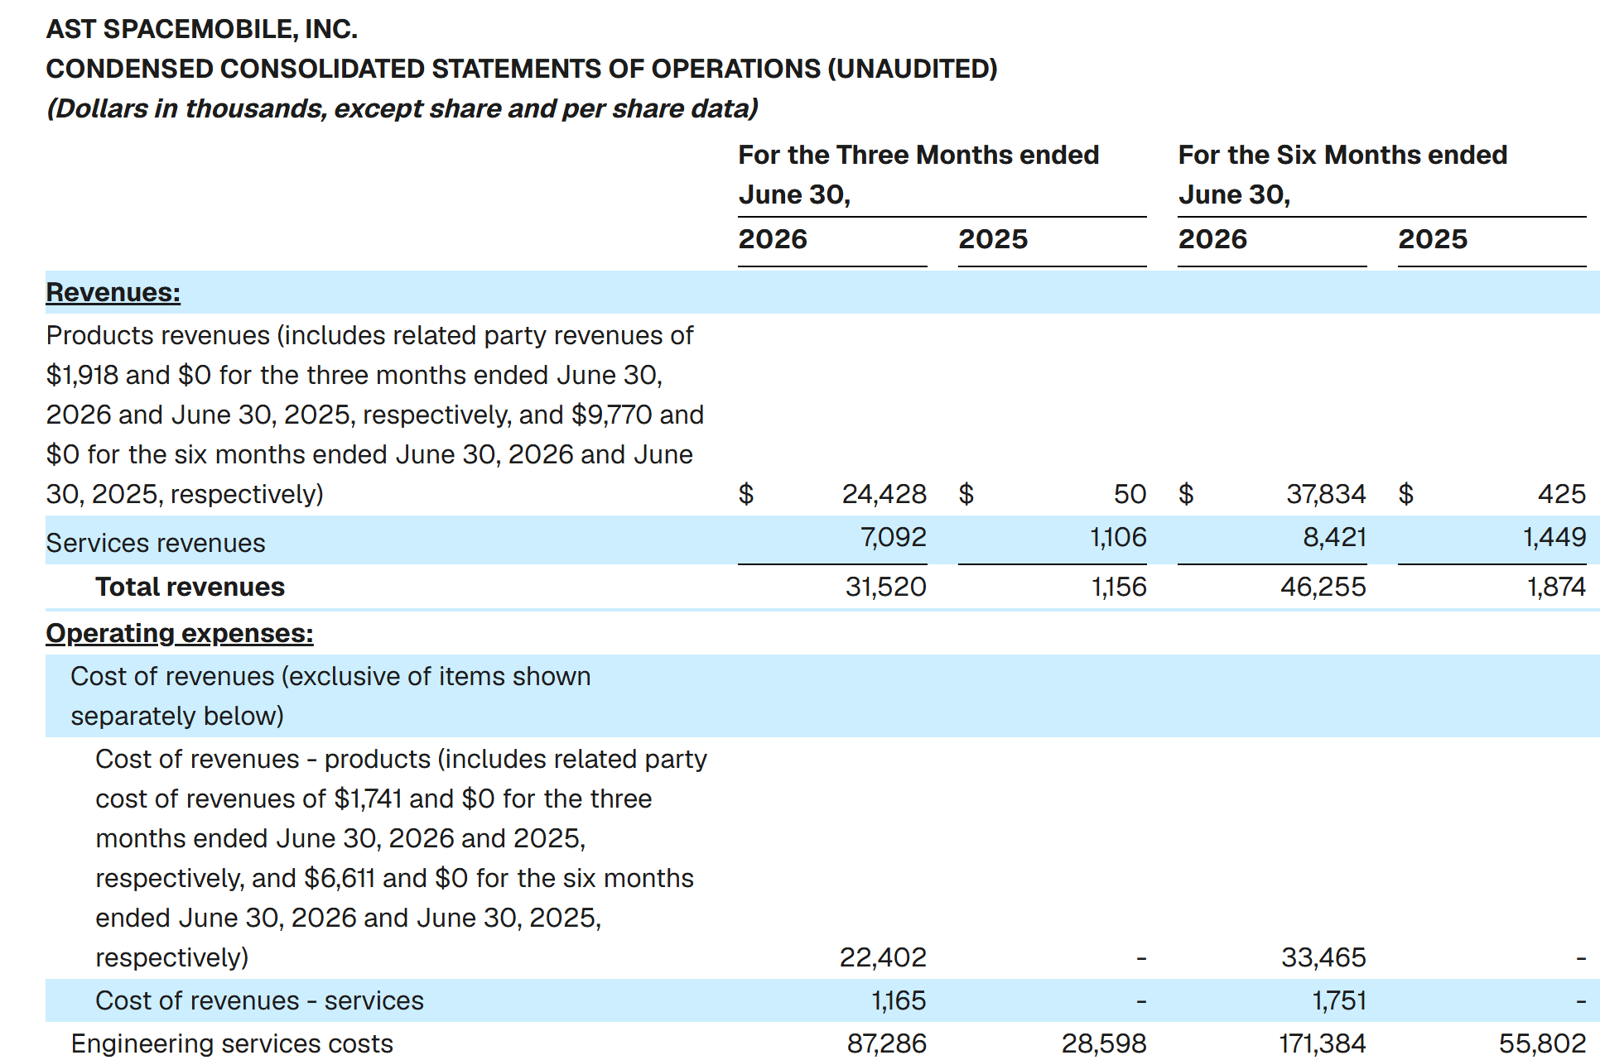Select services revenues value 1,106

pos(1118,538)
